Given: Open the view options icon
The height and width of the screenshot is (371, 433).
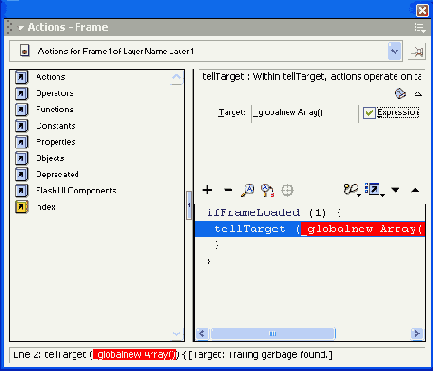Looking at the screenshot, I should (x=374, y=190).
